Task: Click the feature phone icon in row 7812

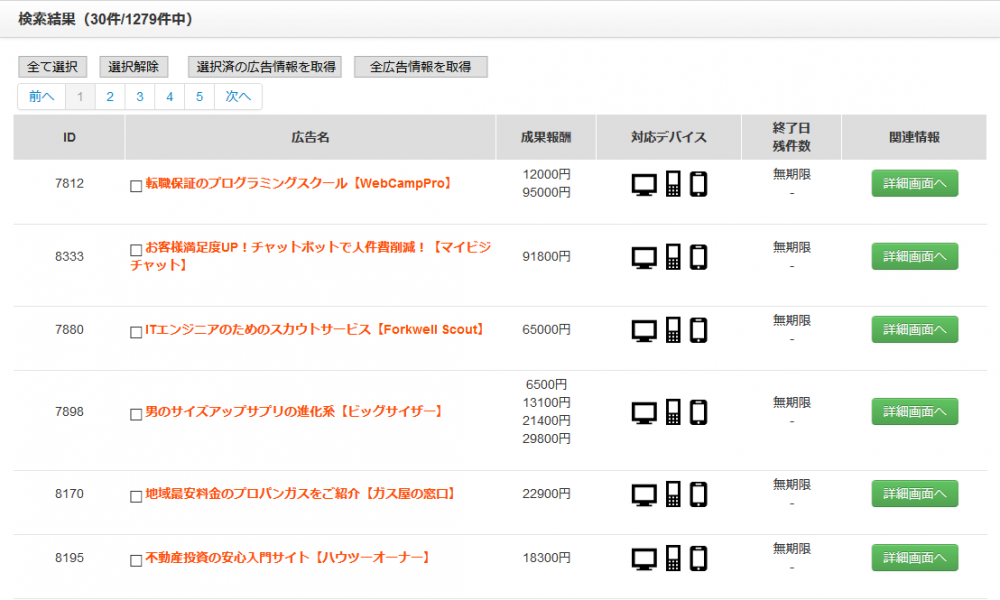Action: pyautogui.click(x=673, y=184)
